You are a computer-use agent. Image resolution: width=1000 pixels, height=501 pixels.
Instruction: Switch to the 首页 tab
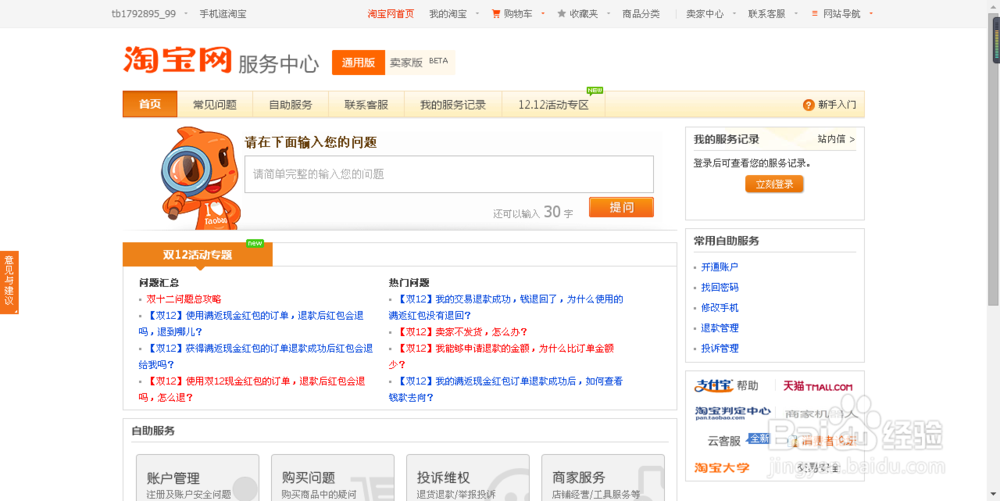click(x=150, y=105)
